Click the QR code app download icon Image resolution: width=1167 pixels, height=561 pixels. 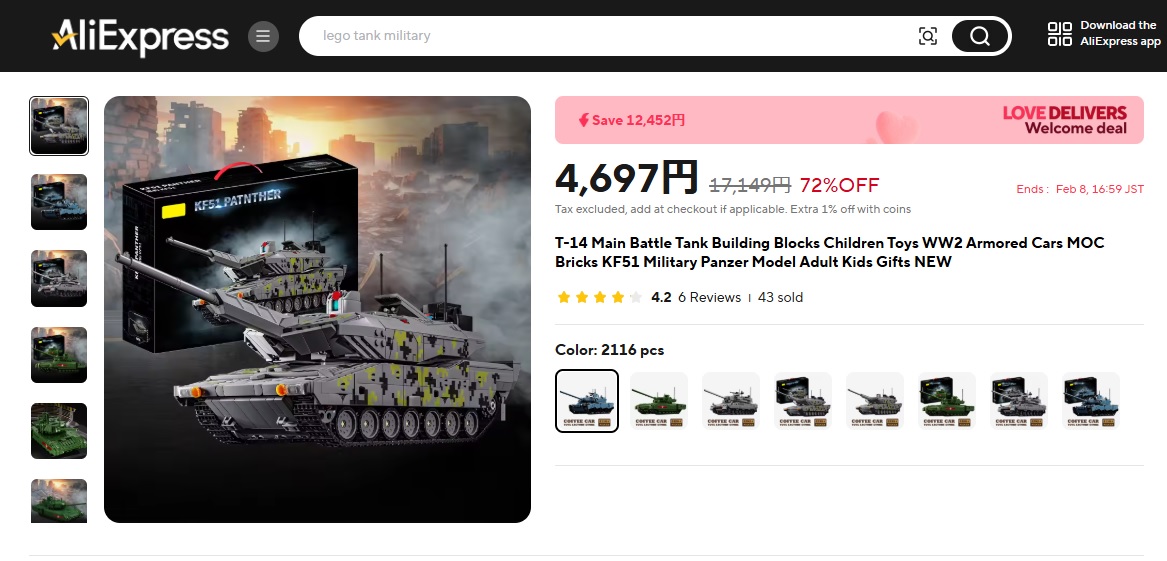coord(1059,34)
